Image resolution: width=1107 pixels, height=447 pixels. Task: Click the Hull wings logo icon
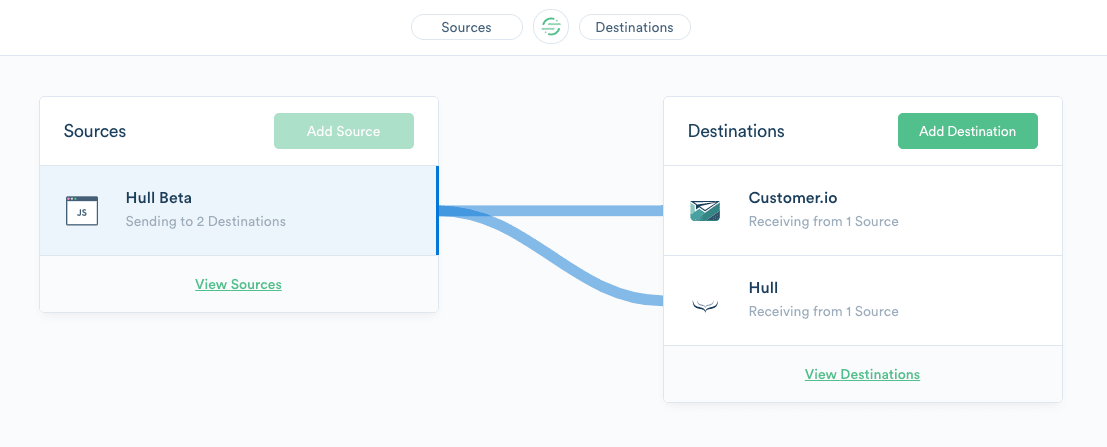tap(705, 305)
